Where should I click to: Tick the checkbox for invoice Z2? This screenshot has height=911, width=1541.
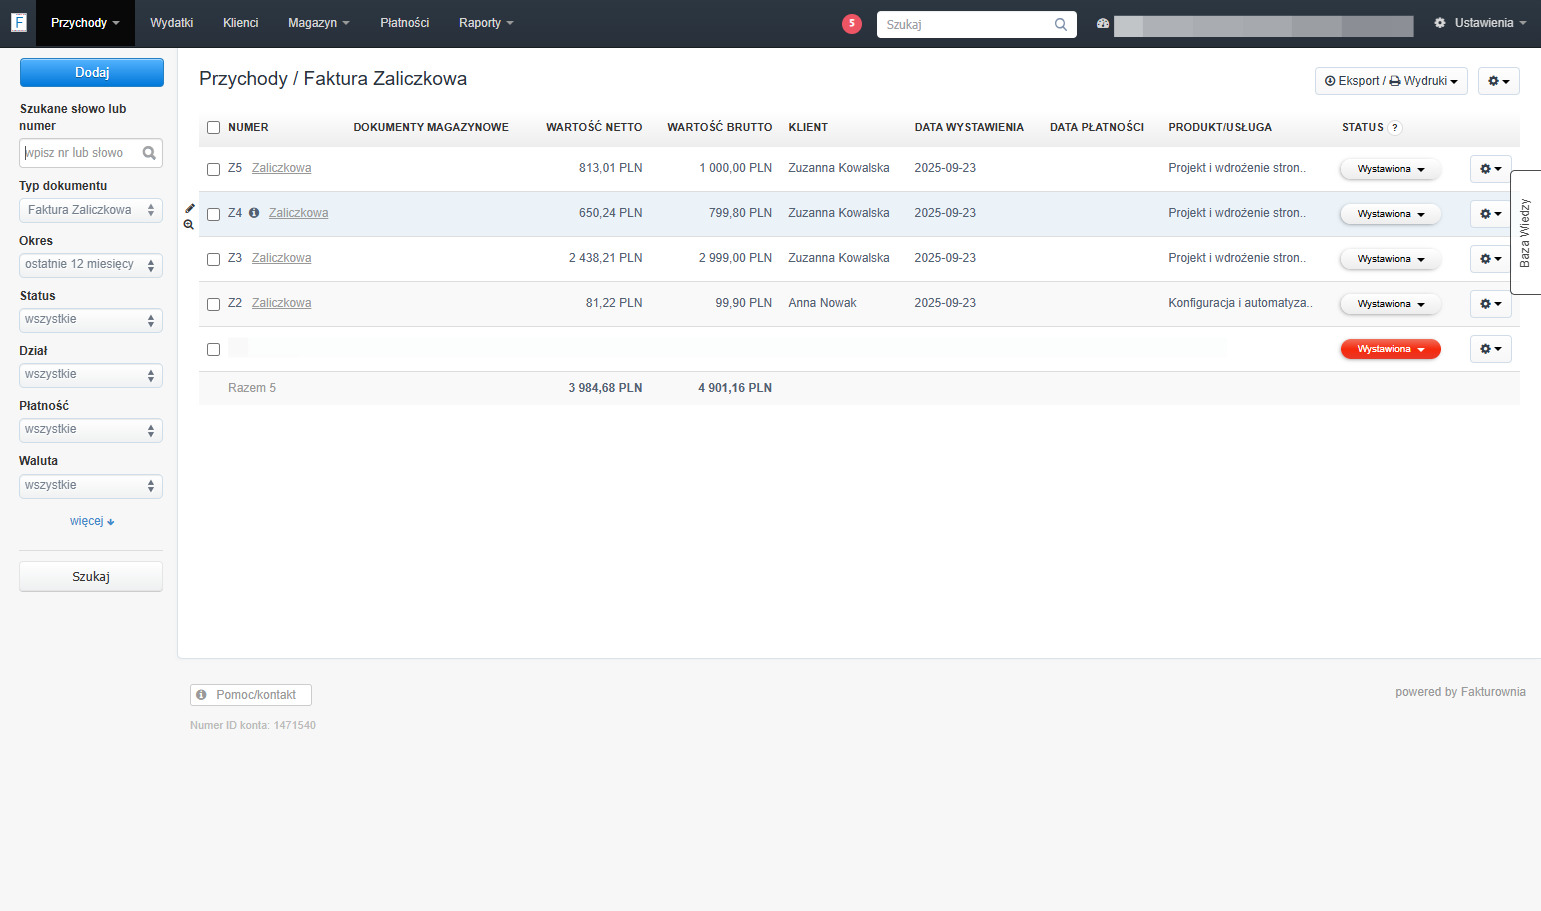(x=213, y=304)
